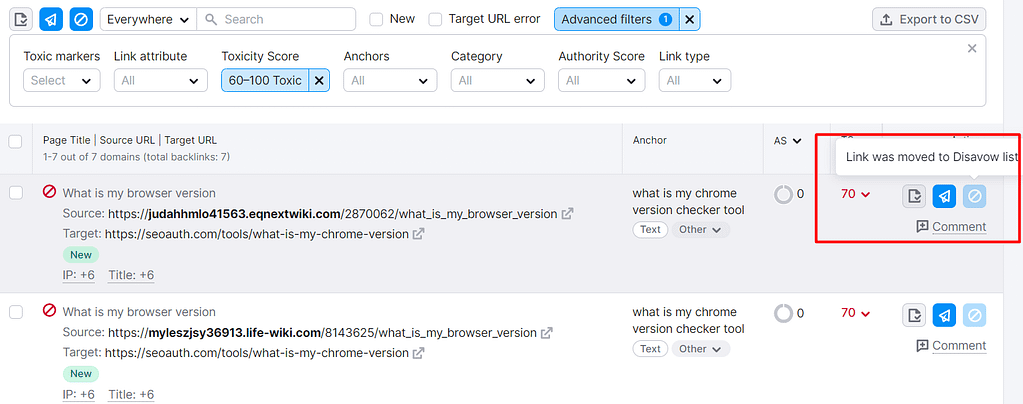Image resolution: width=1023 pixels, height=404 pixels.
Task: Click the Text tag in second row anchor
Action: pos(650,349)
